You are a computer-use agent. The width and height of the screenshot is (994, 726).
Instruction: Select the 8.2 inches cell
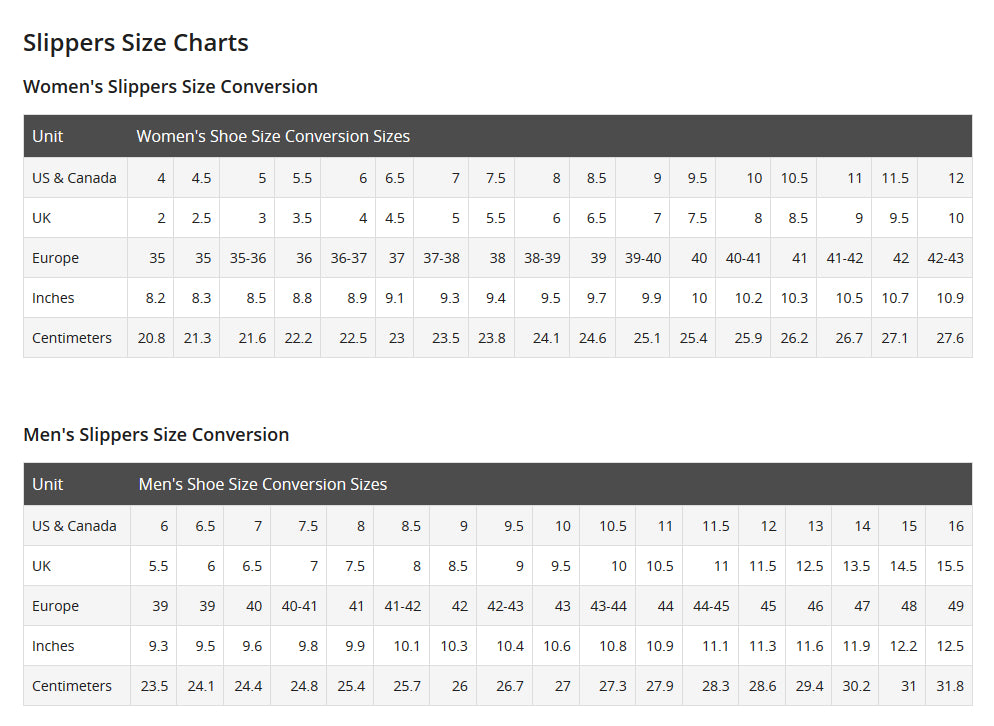coord(154,298)
